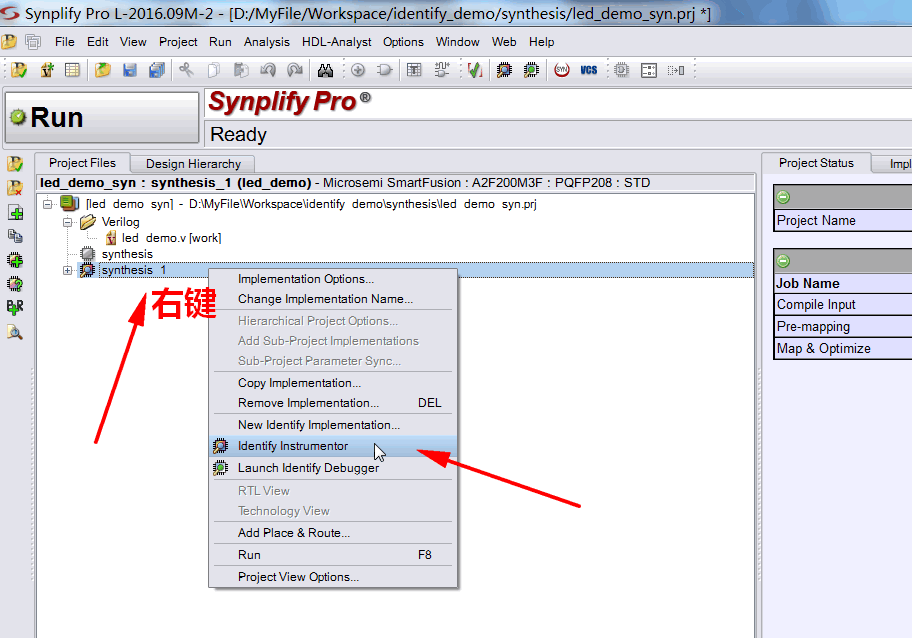Open Project View Options... entry
This screenshot has height=638, width=912.
[x=333, y=577]
